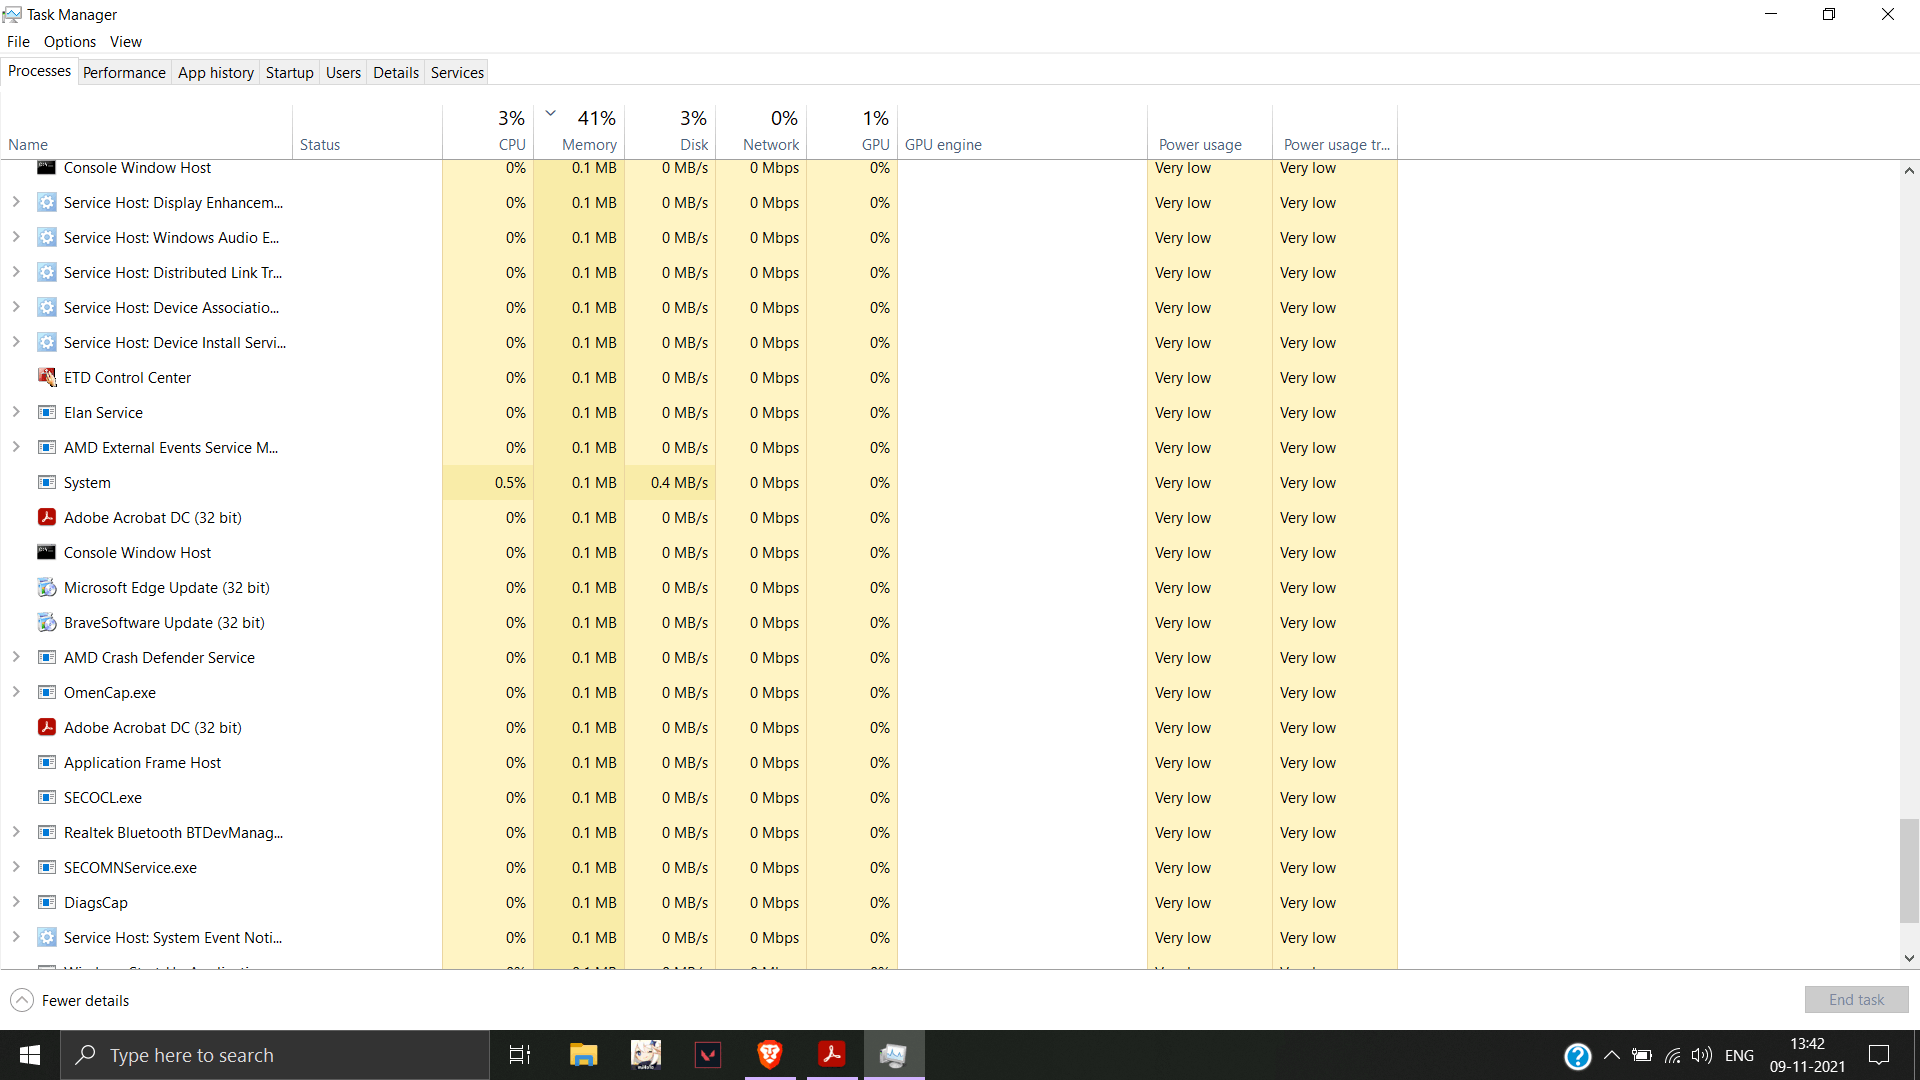
Task: Show hidden icons in system tray
Action: (1611, 1055)
